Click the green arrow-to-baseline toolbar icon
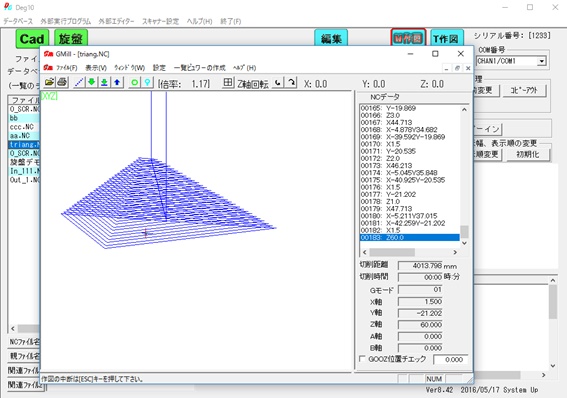Screen dimensions: 567x398 coord(104,82)
